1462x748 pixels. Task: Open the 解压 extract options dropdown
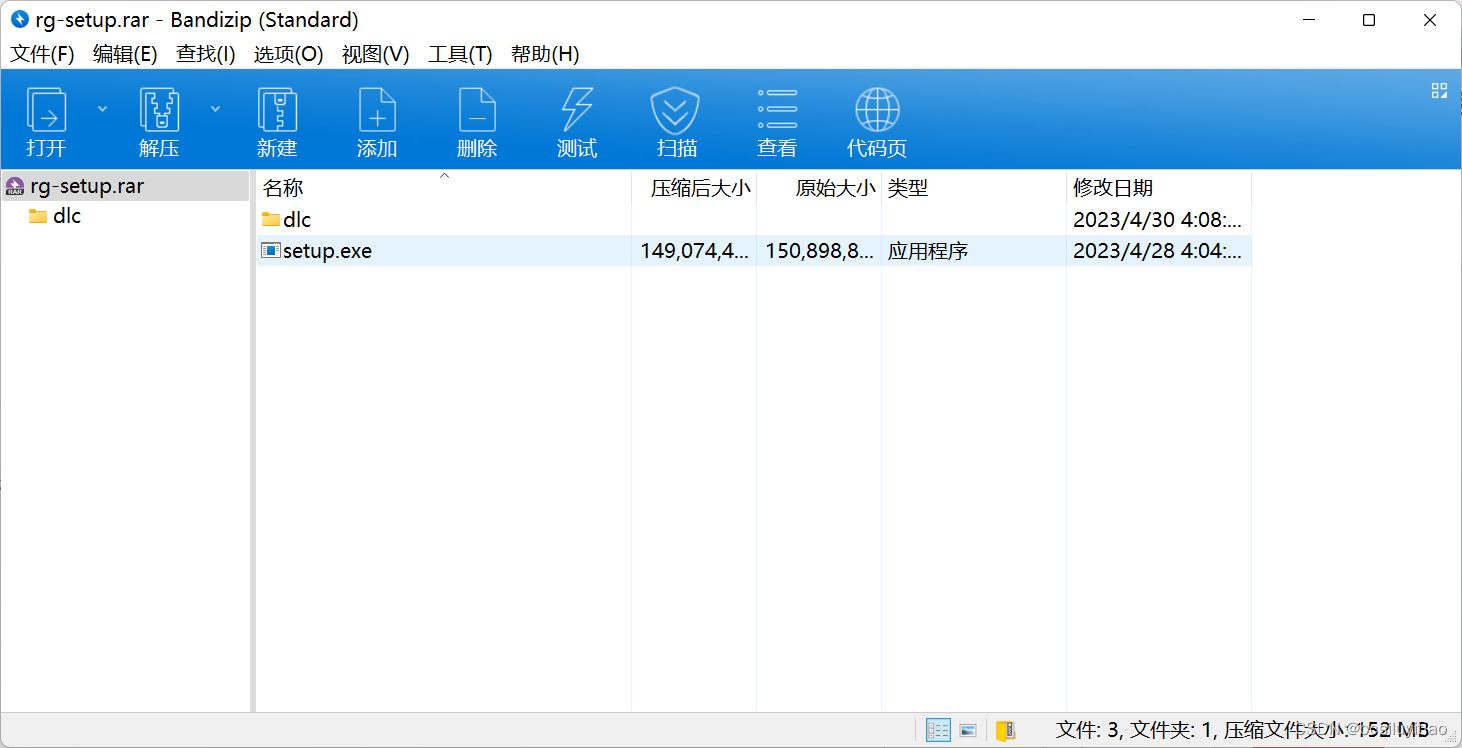216,107
